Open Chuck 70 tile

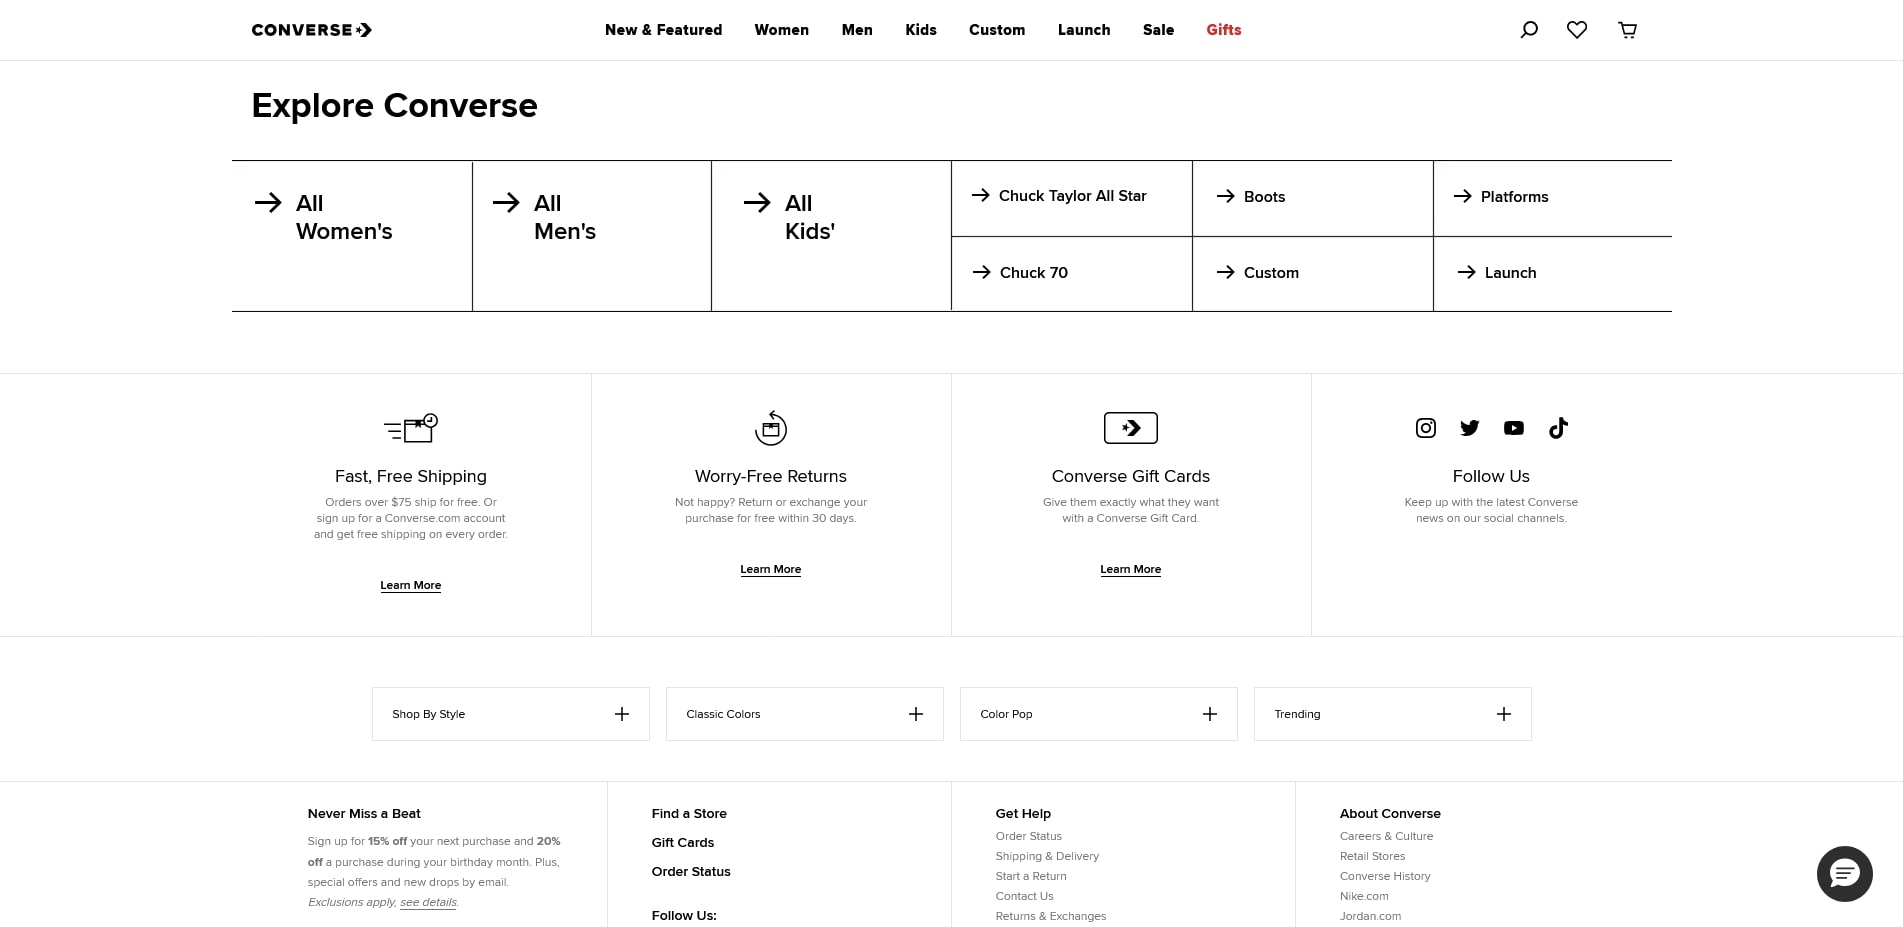1072,273
